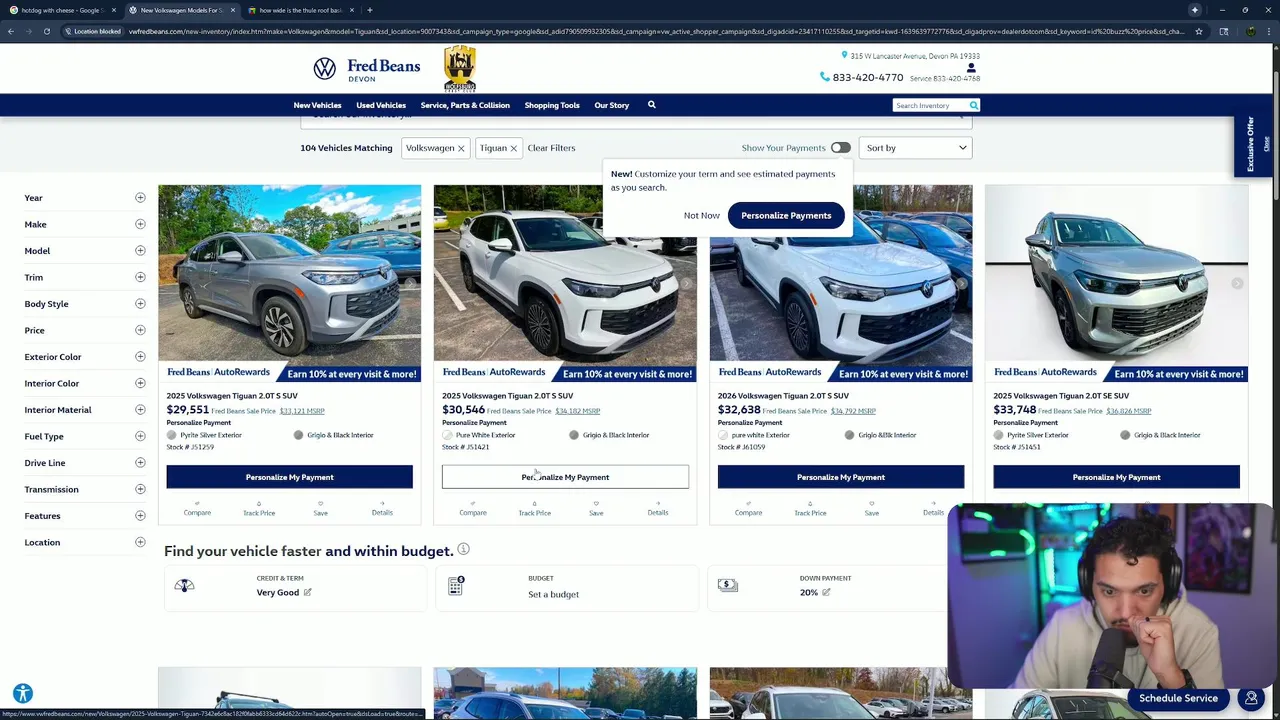Expand the Transmission filter
The image size is (1280, 720).
tap(140, 489)
